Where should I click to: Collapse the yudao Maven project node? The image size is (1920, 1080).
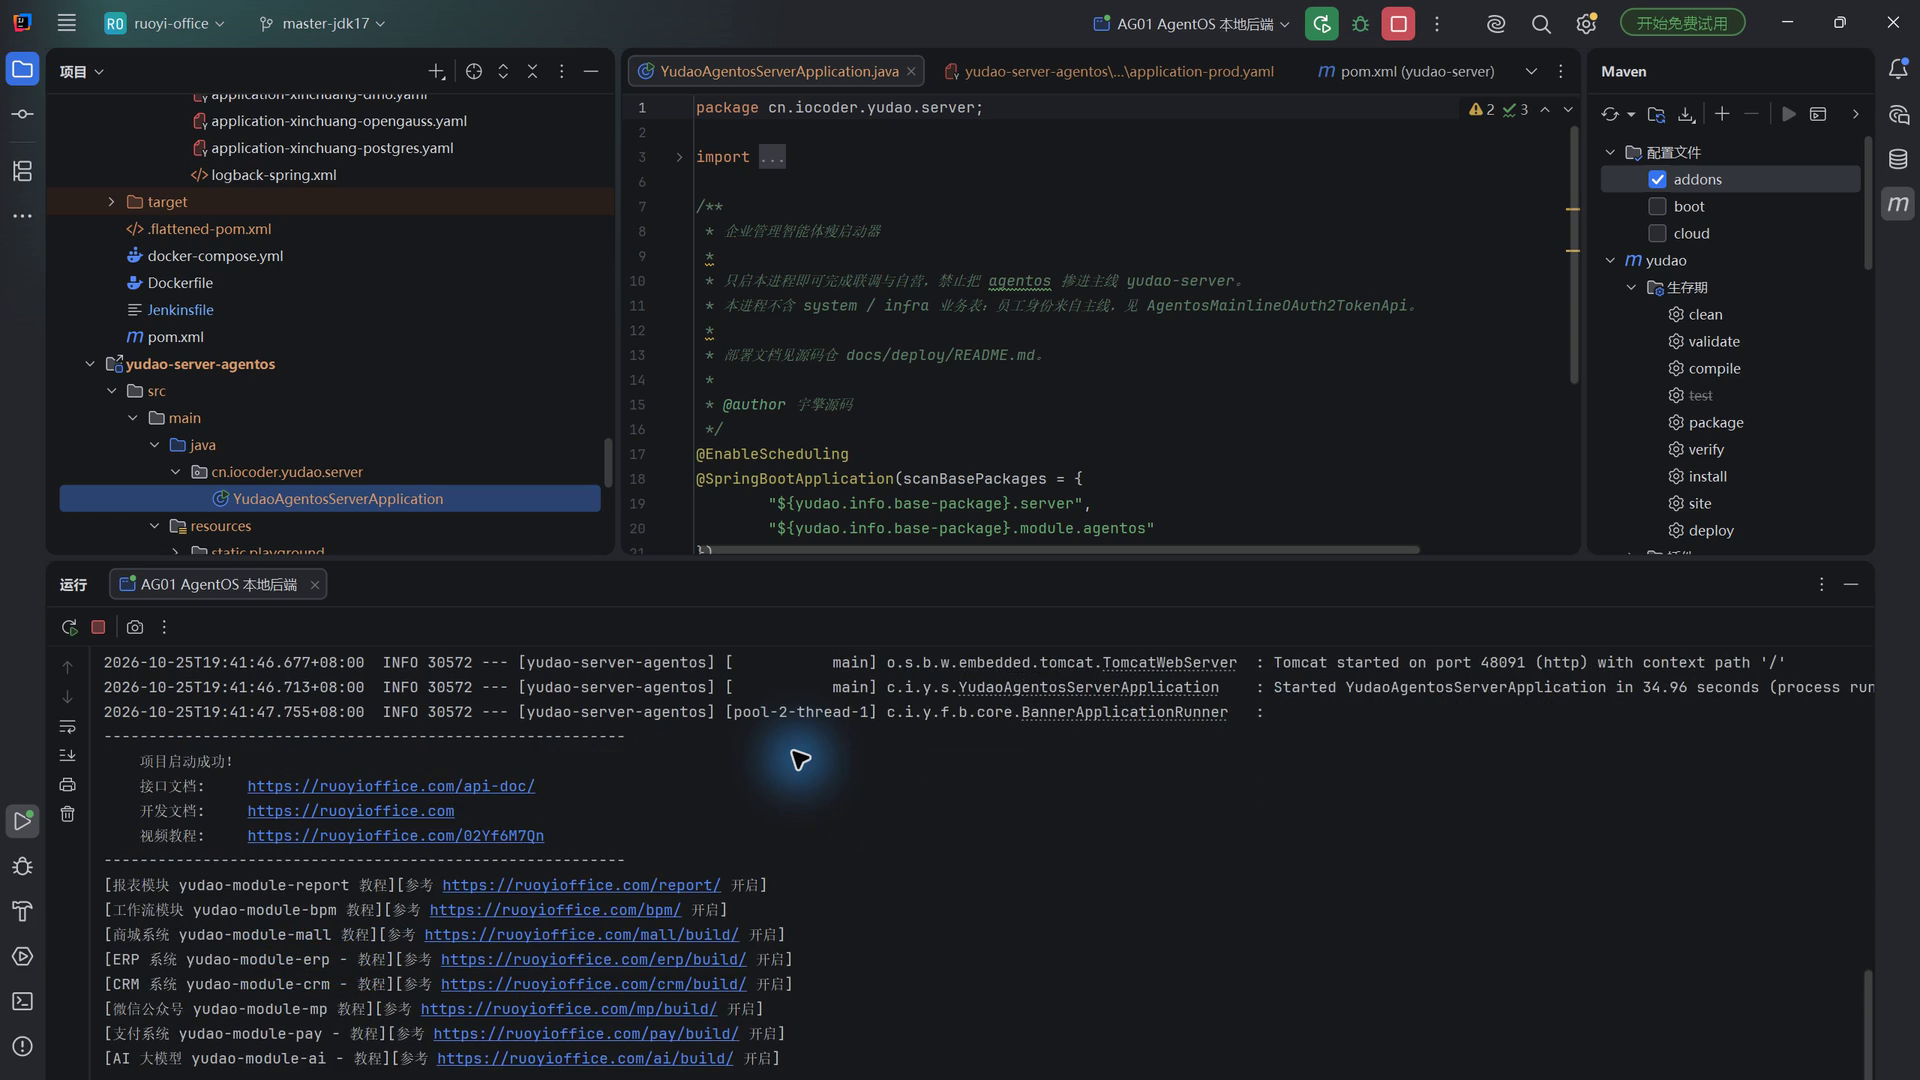1610,261
